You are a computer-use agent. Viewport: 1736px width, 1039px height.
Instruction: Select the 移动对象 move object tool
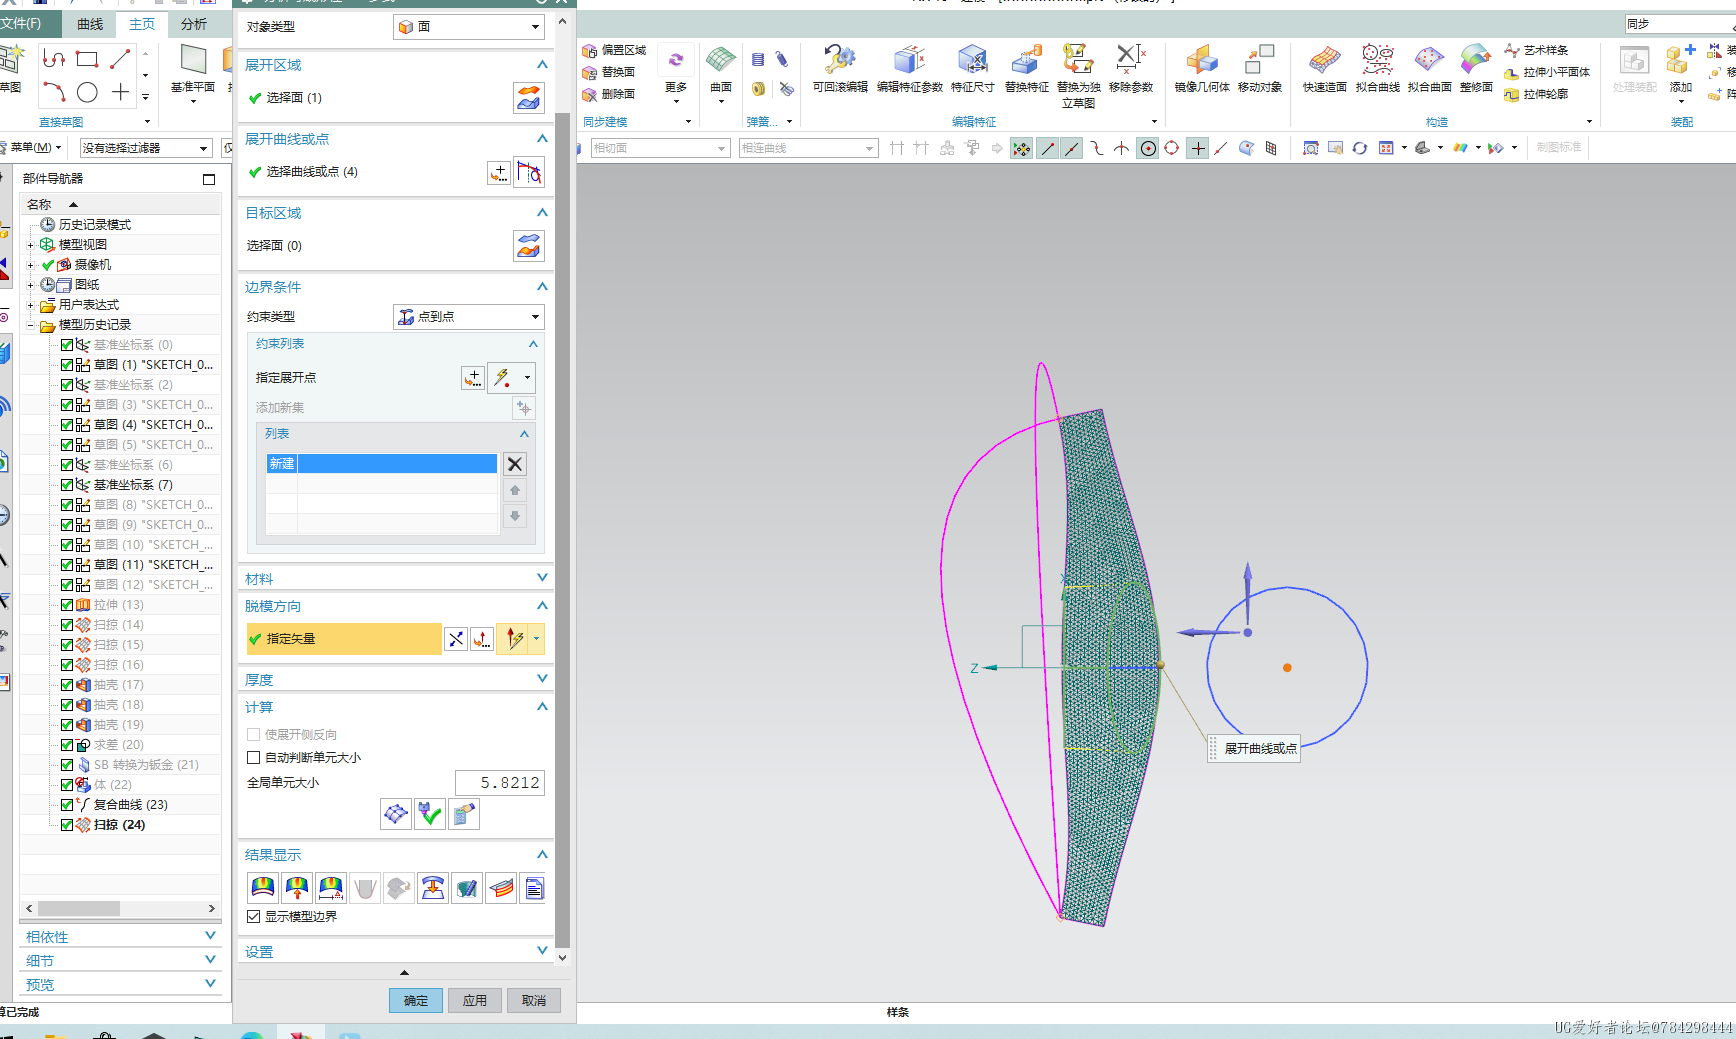pos(1259,69)
